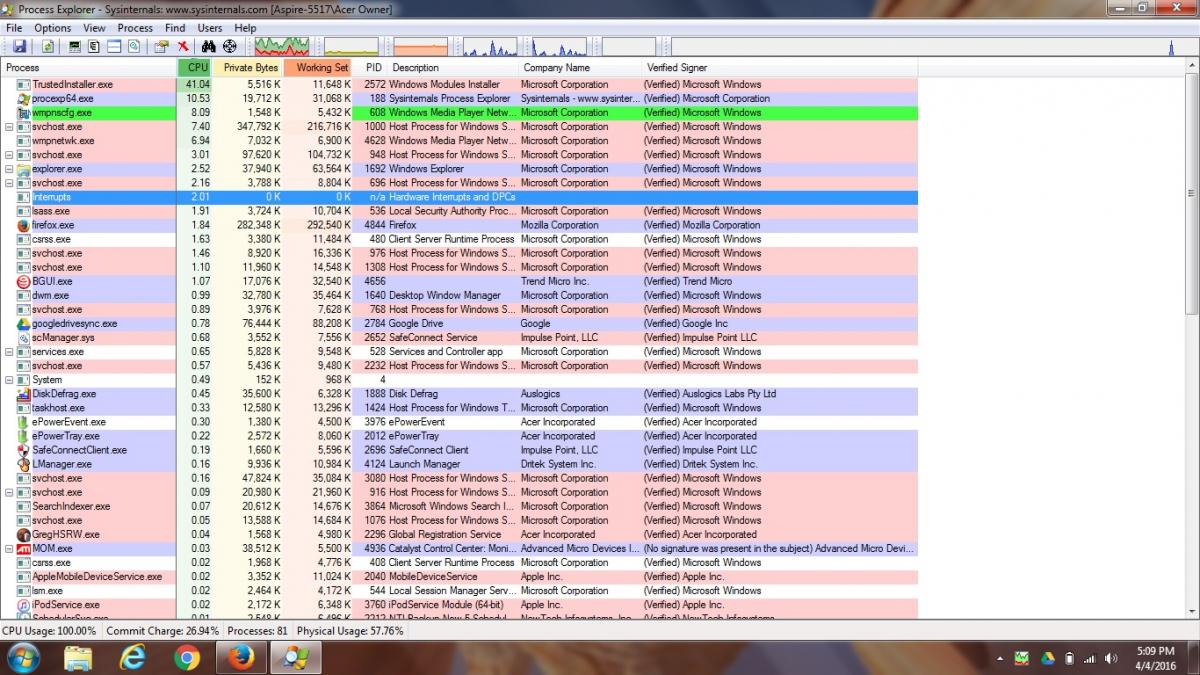
Task: Collapse the explorer.exe tree node
Action: [x=10, y=169]
